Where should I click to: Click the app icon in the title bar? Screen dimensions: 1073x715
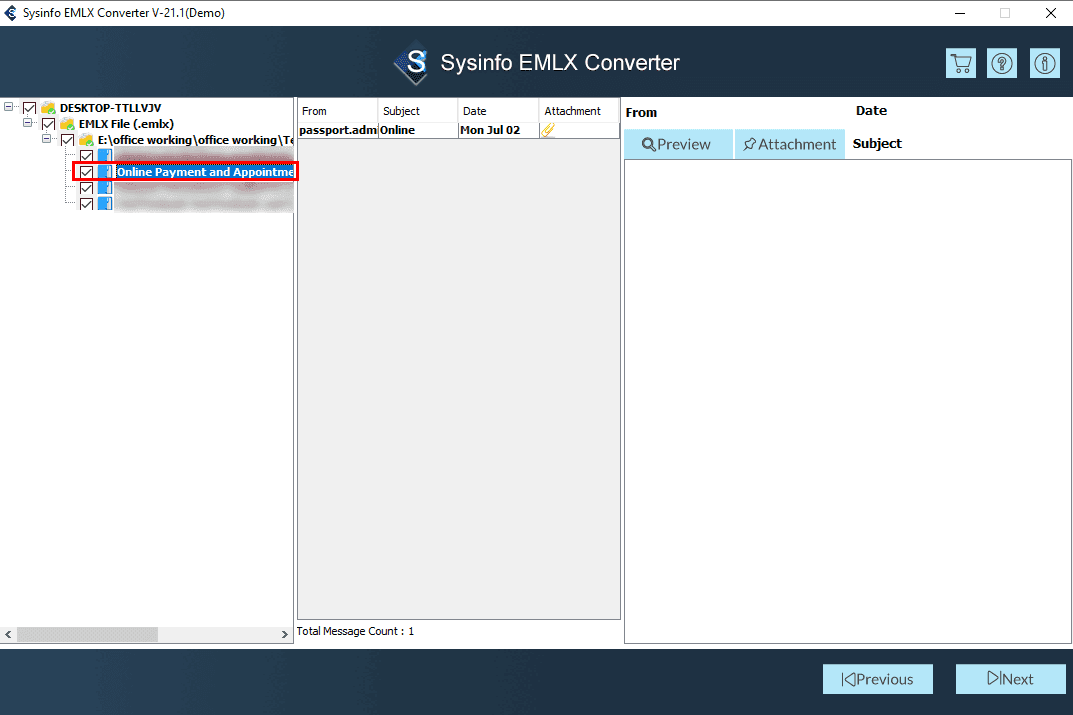click(10, 13)
